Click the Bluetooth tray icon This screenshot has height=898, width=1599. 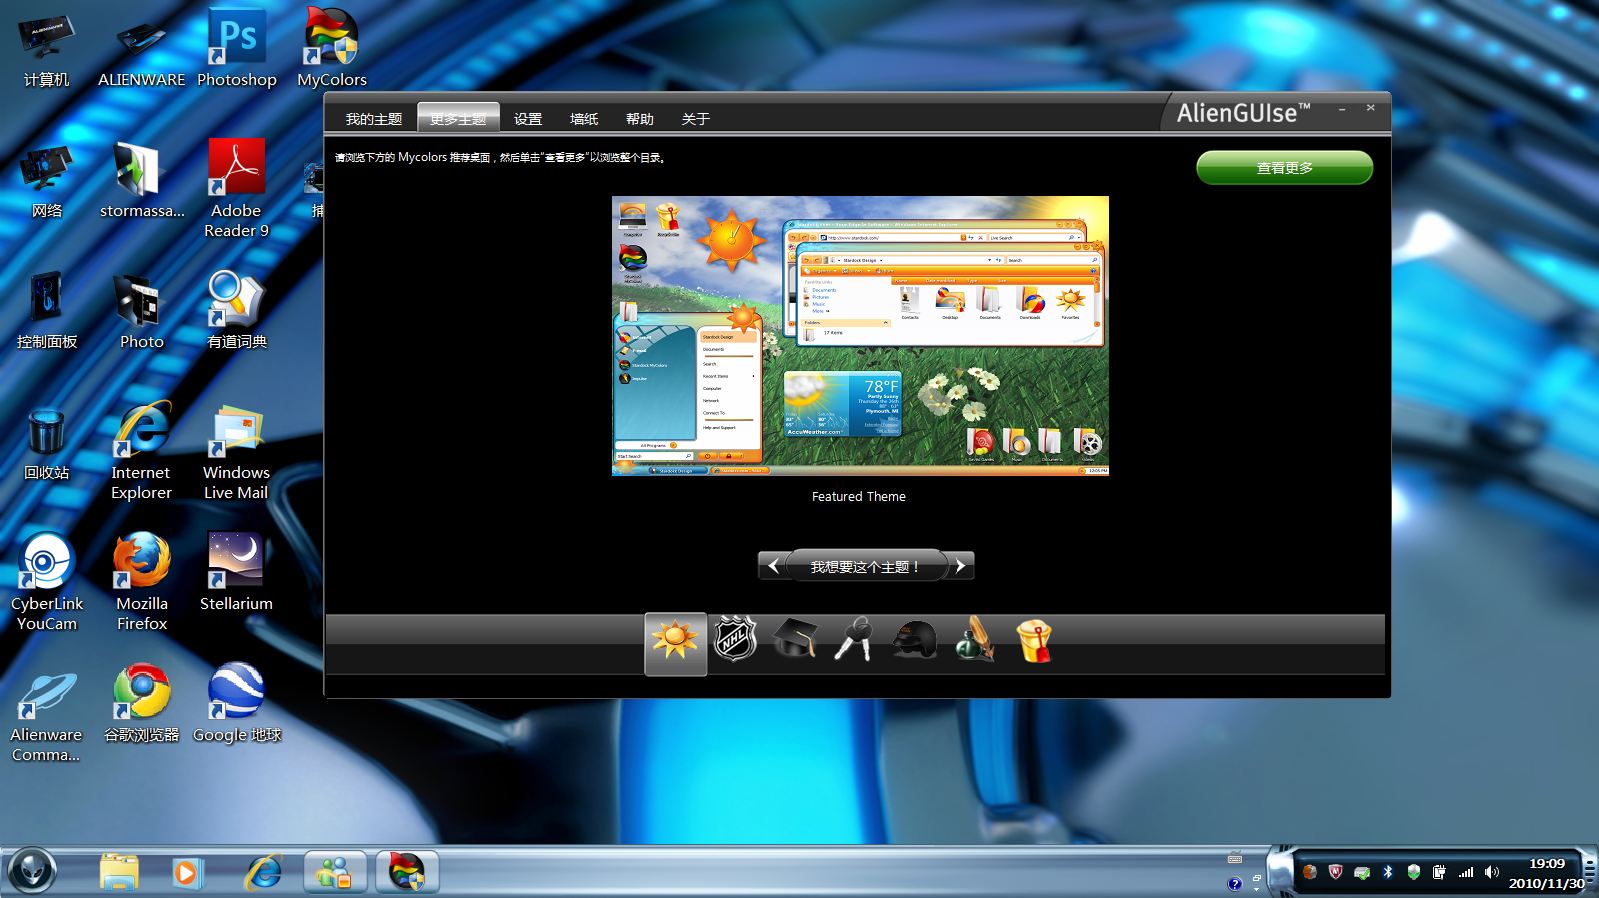pos(1388,872)
